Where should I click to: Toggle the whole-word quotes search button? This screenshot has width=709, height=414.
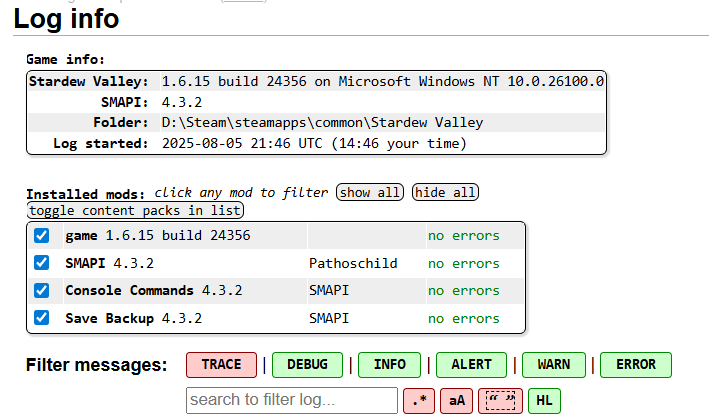click(x=500, y=401)
